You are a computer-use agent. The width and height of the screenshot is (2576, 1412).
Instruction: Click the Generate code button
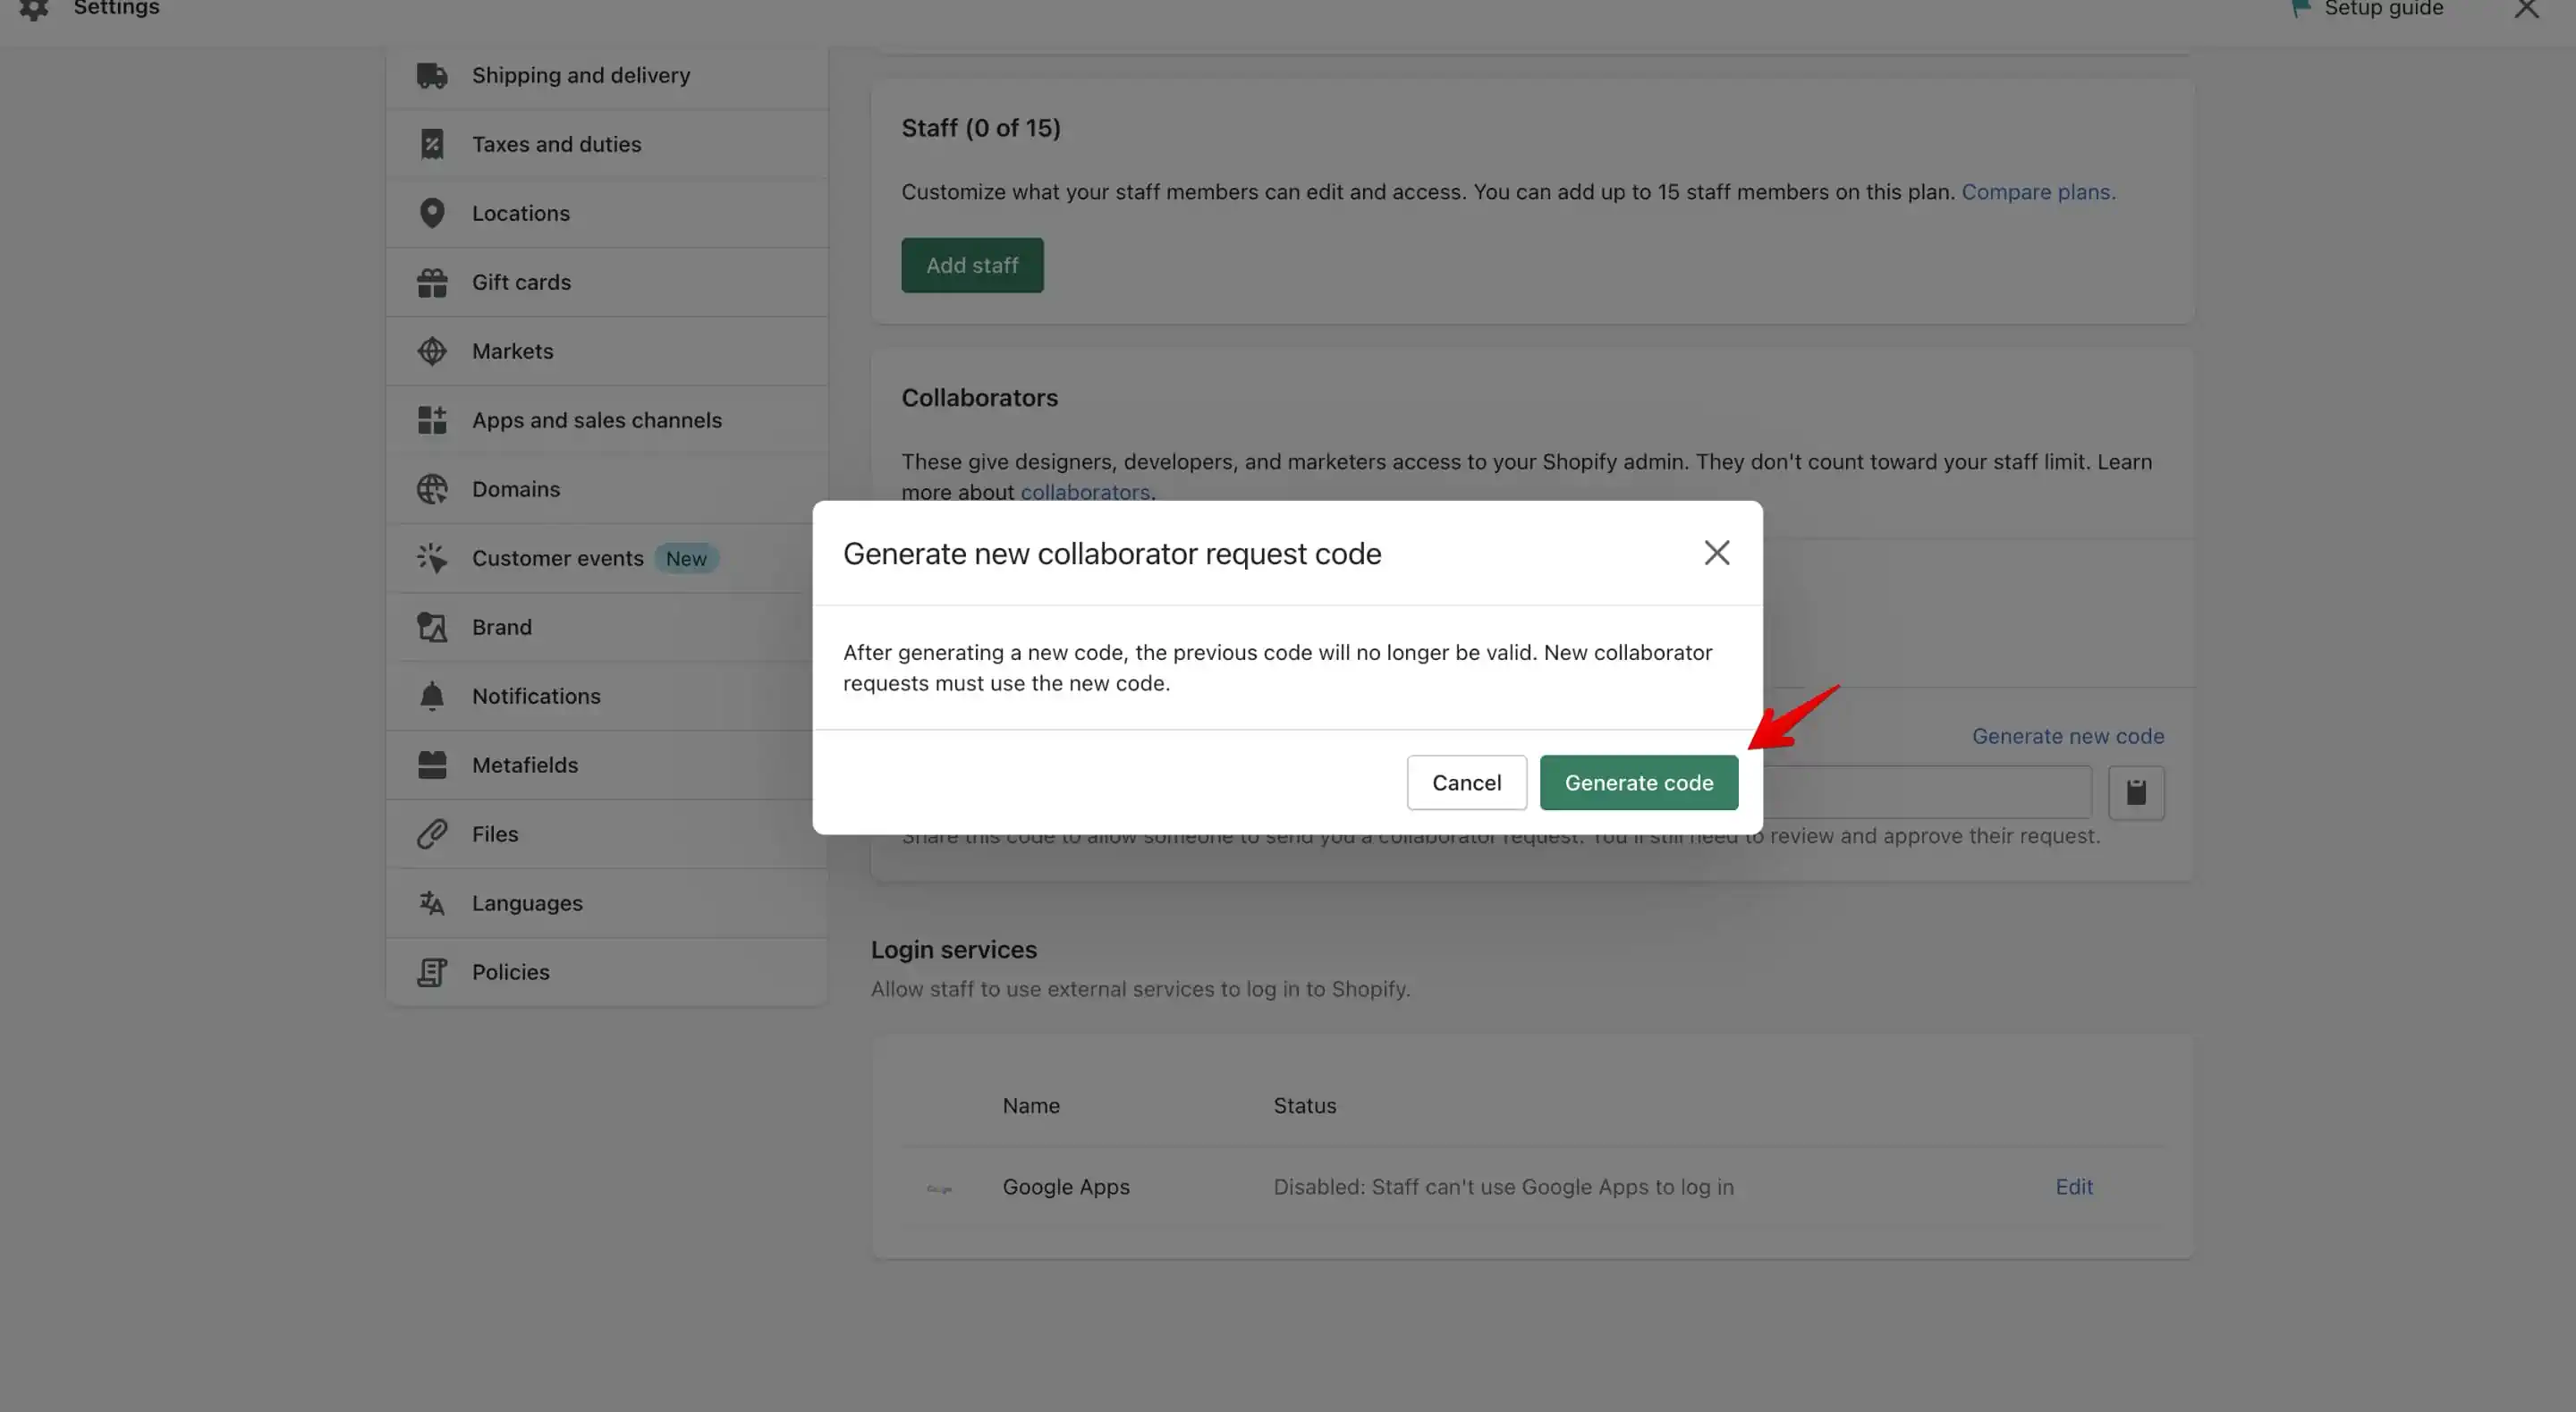1638,783
